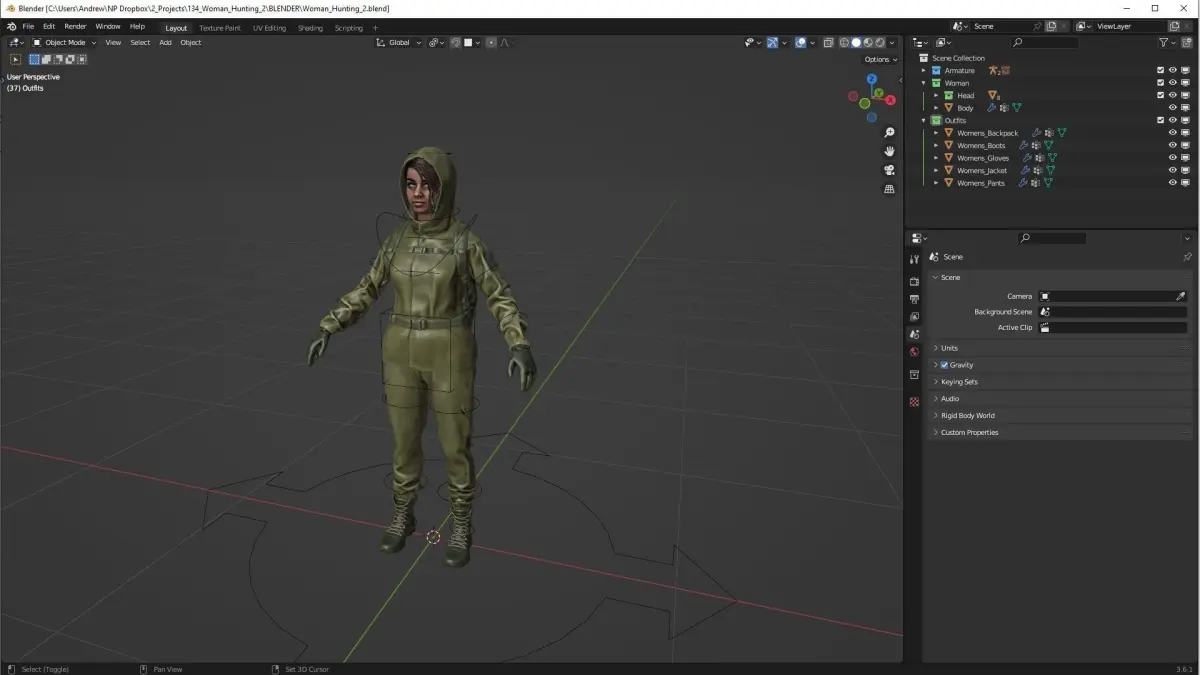Image resolution: width=1200 pixels, height=675 pixels.
Task: Collapse the Woman collection
Action: [924, 83]
